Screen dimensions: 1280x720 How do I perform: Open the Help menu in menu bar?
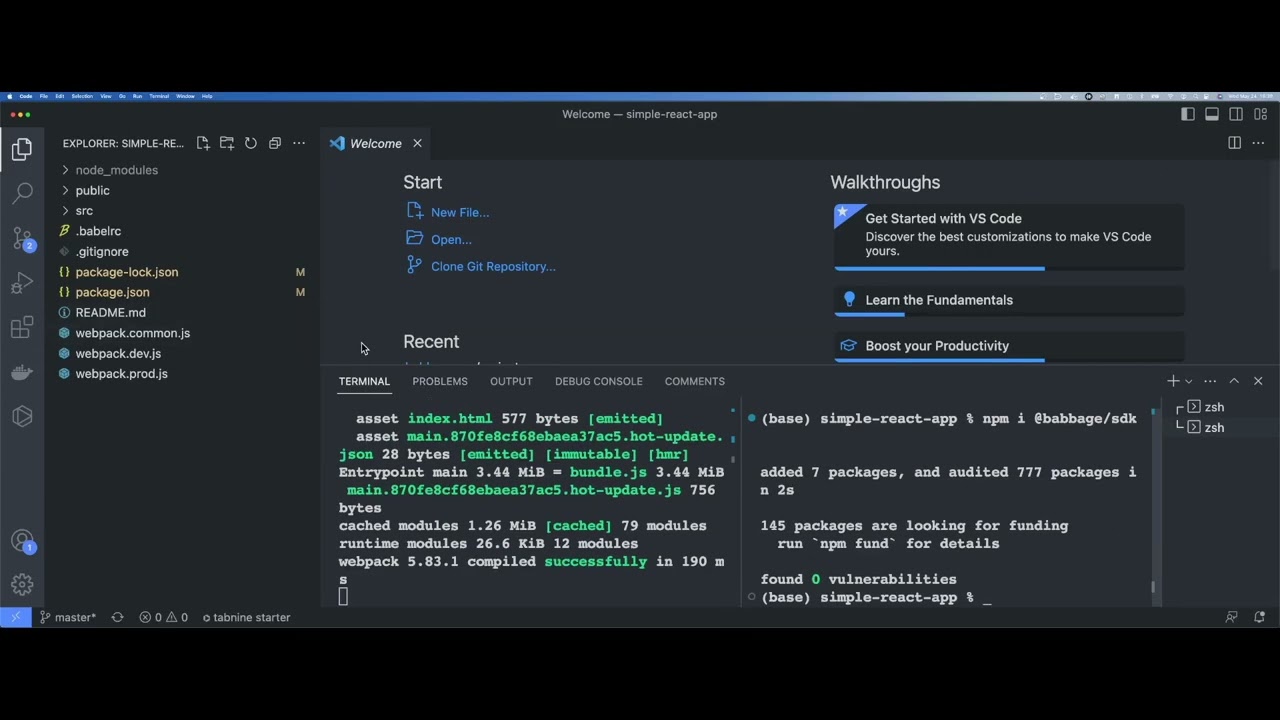(207, 96)
